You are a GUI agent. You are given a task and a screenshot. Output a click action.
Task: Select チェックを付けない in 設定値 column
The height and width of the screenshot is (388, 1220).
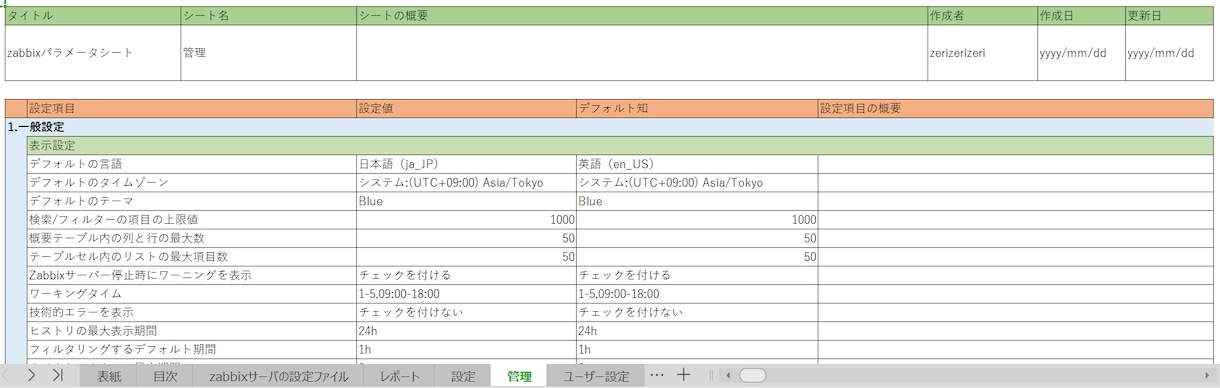[466, 312]
